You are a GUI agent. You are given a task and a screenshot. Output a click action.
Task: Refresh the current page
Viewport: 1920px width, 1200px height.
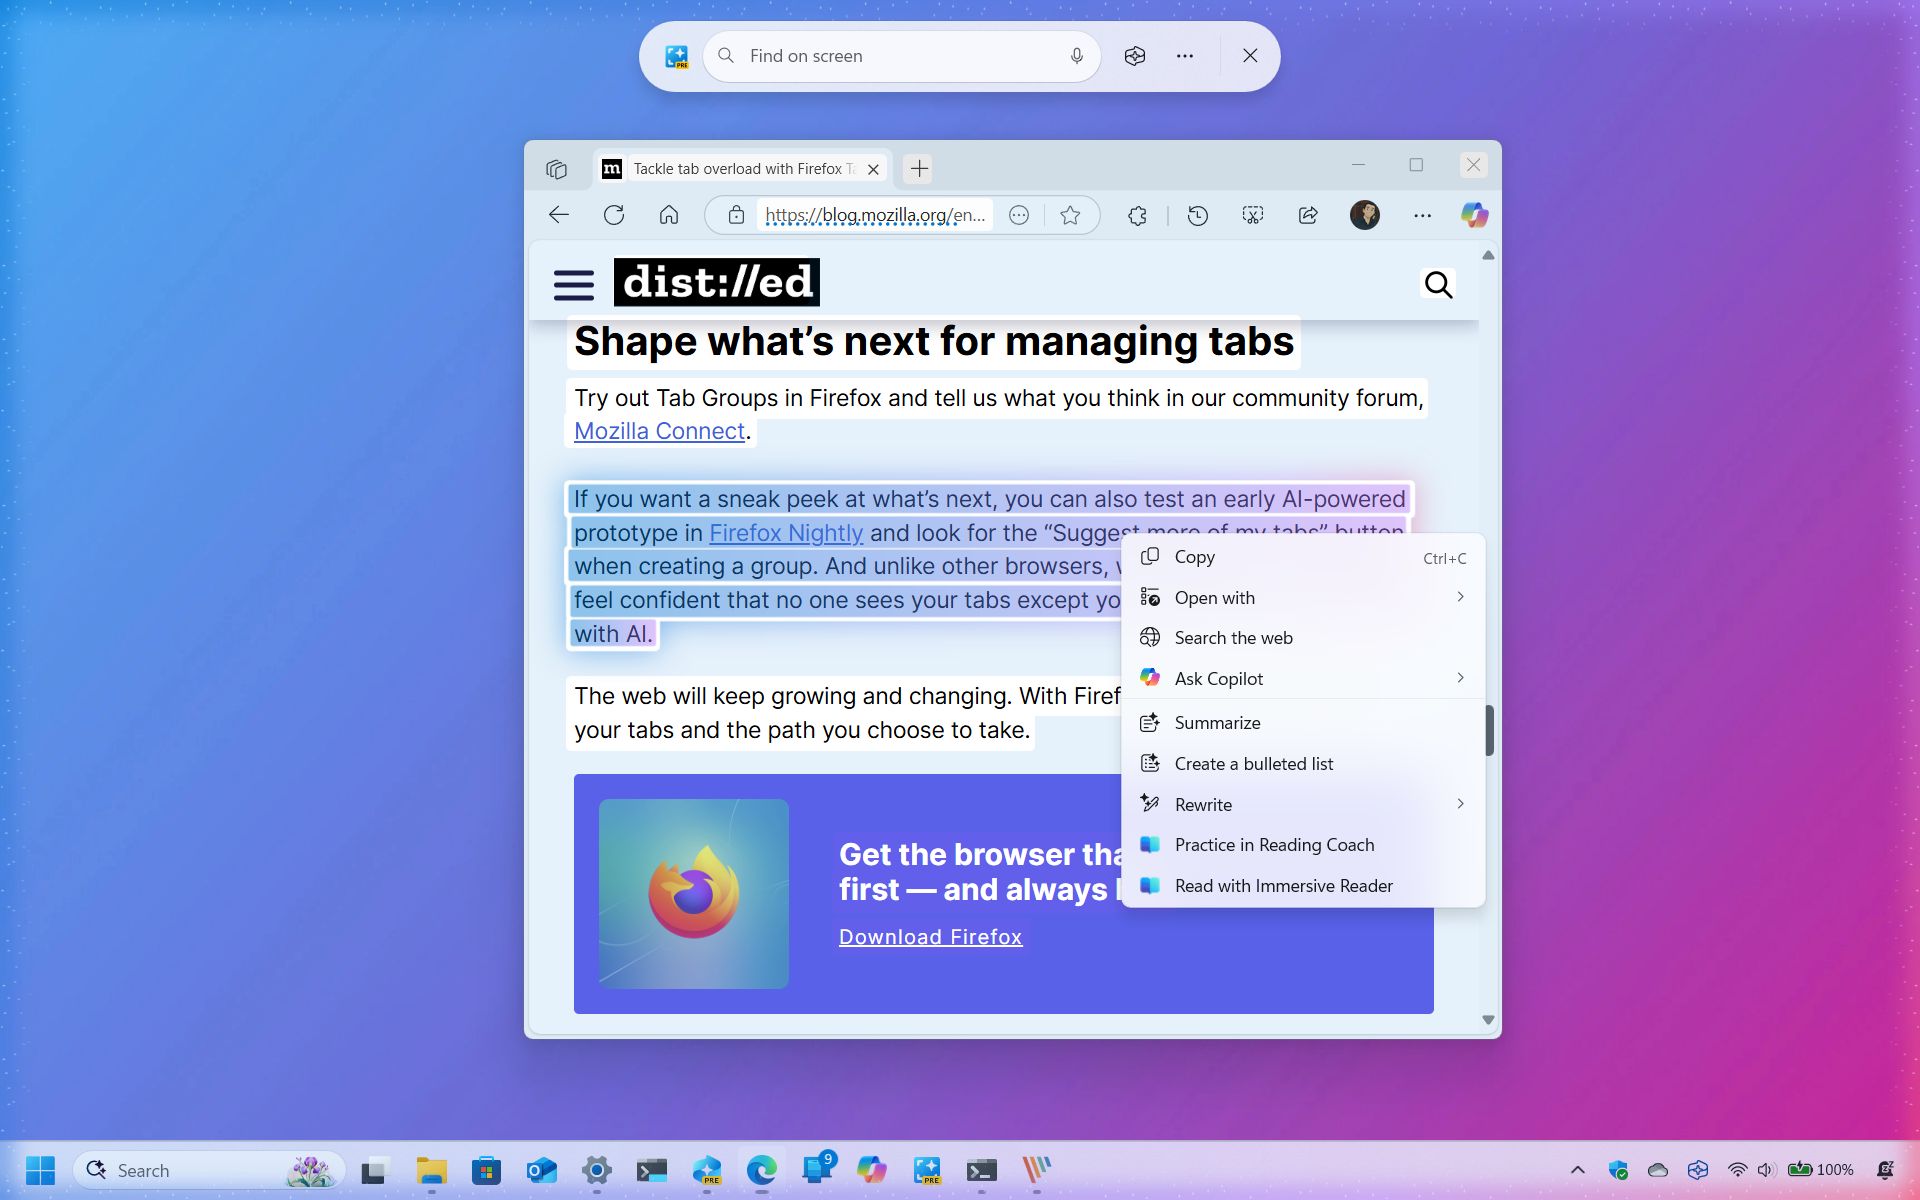pyautogui.click(x=614, y=215)
